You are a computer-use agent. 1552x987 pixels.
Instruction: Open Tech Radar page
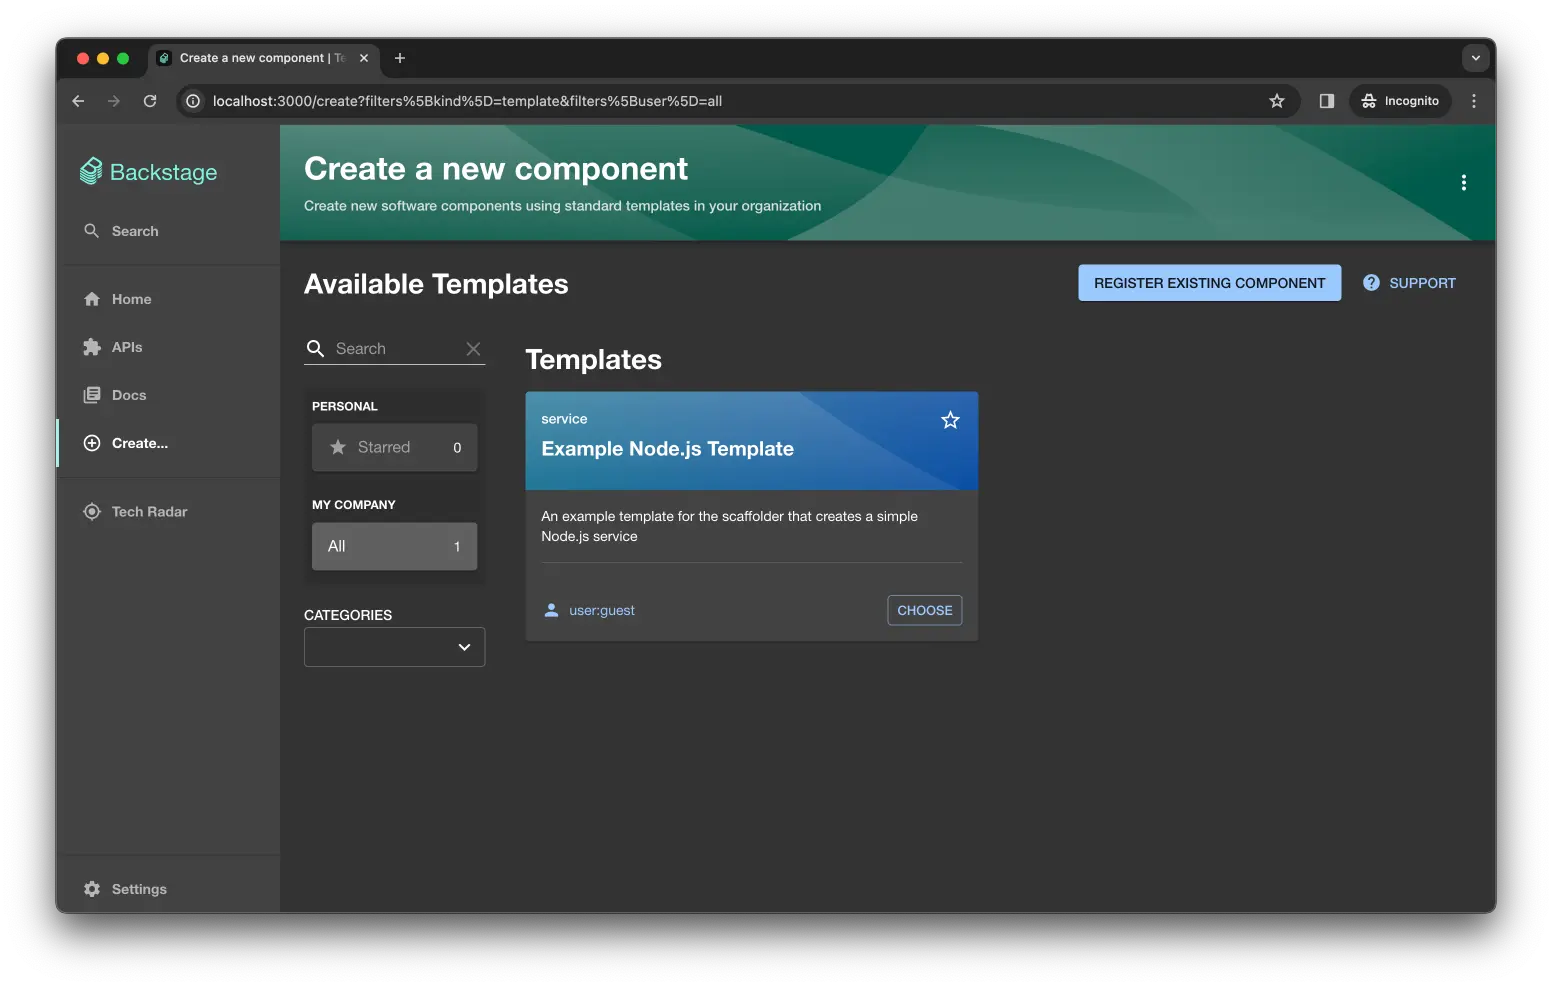point(149,511)
